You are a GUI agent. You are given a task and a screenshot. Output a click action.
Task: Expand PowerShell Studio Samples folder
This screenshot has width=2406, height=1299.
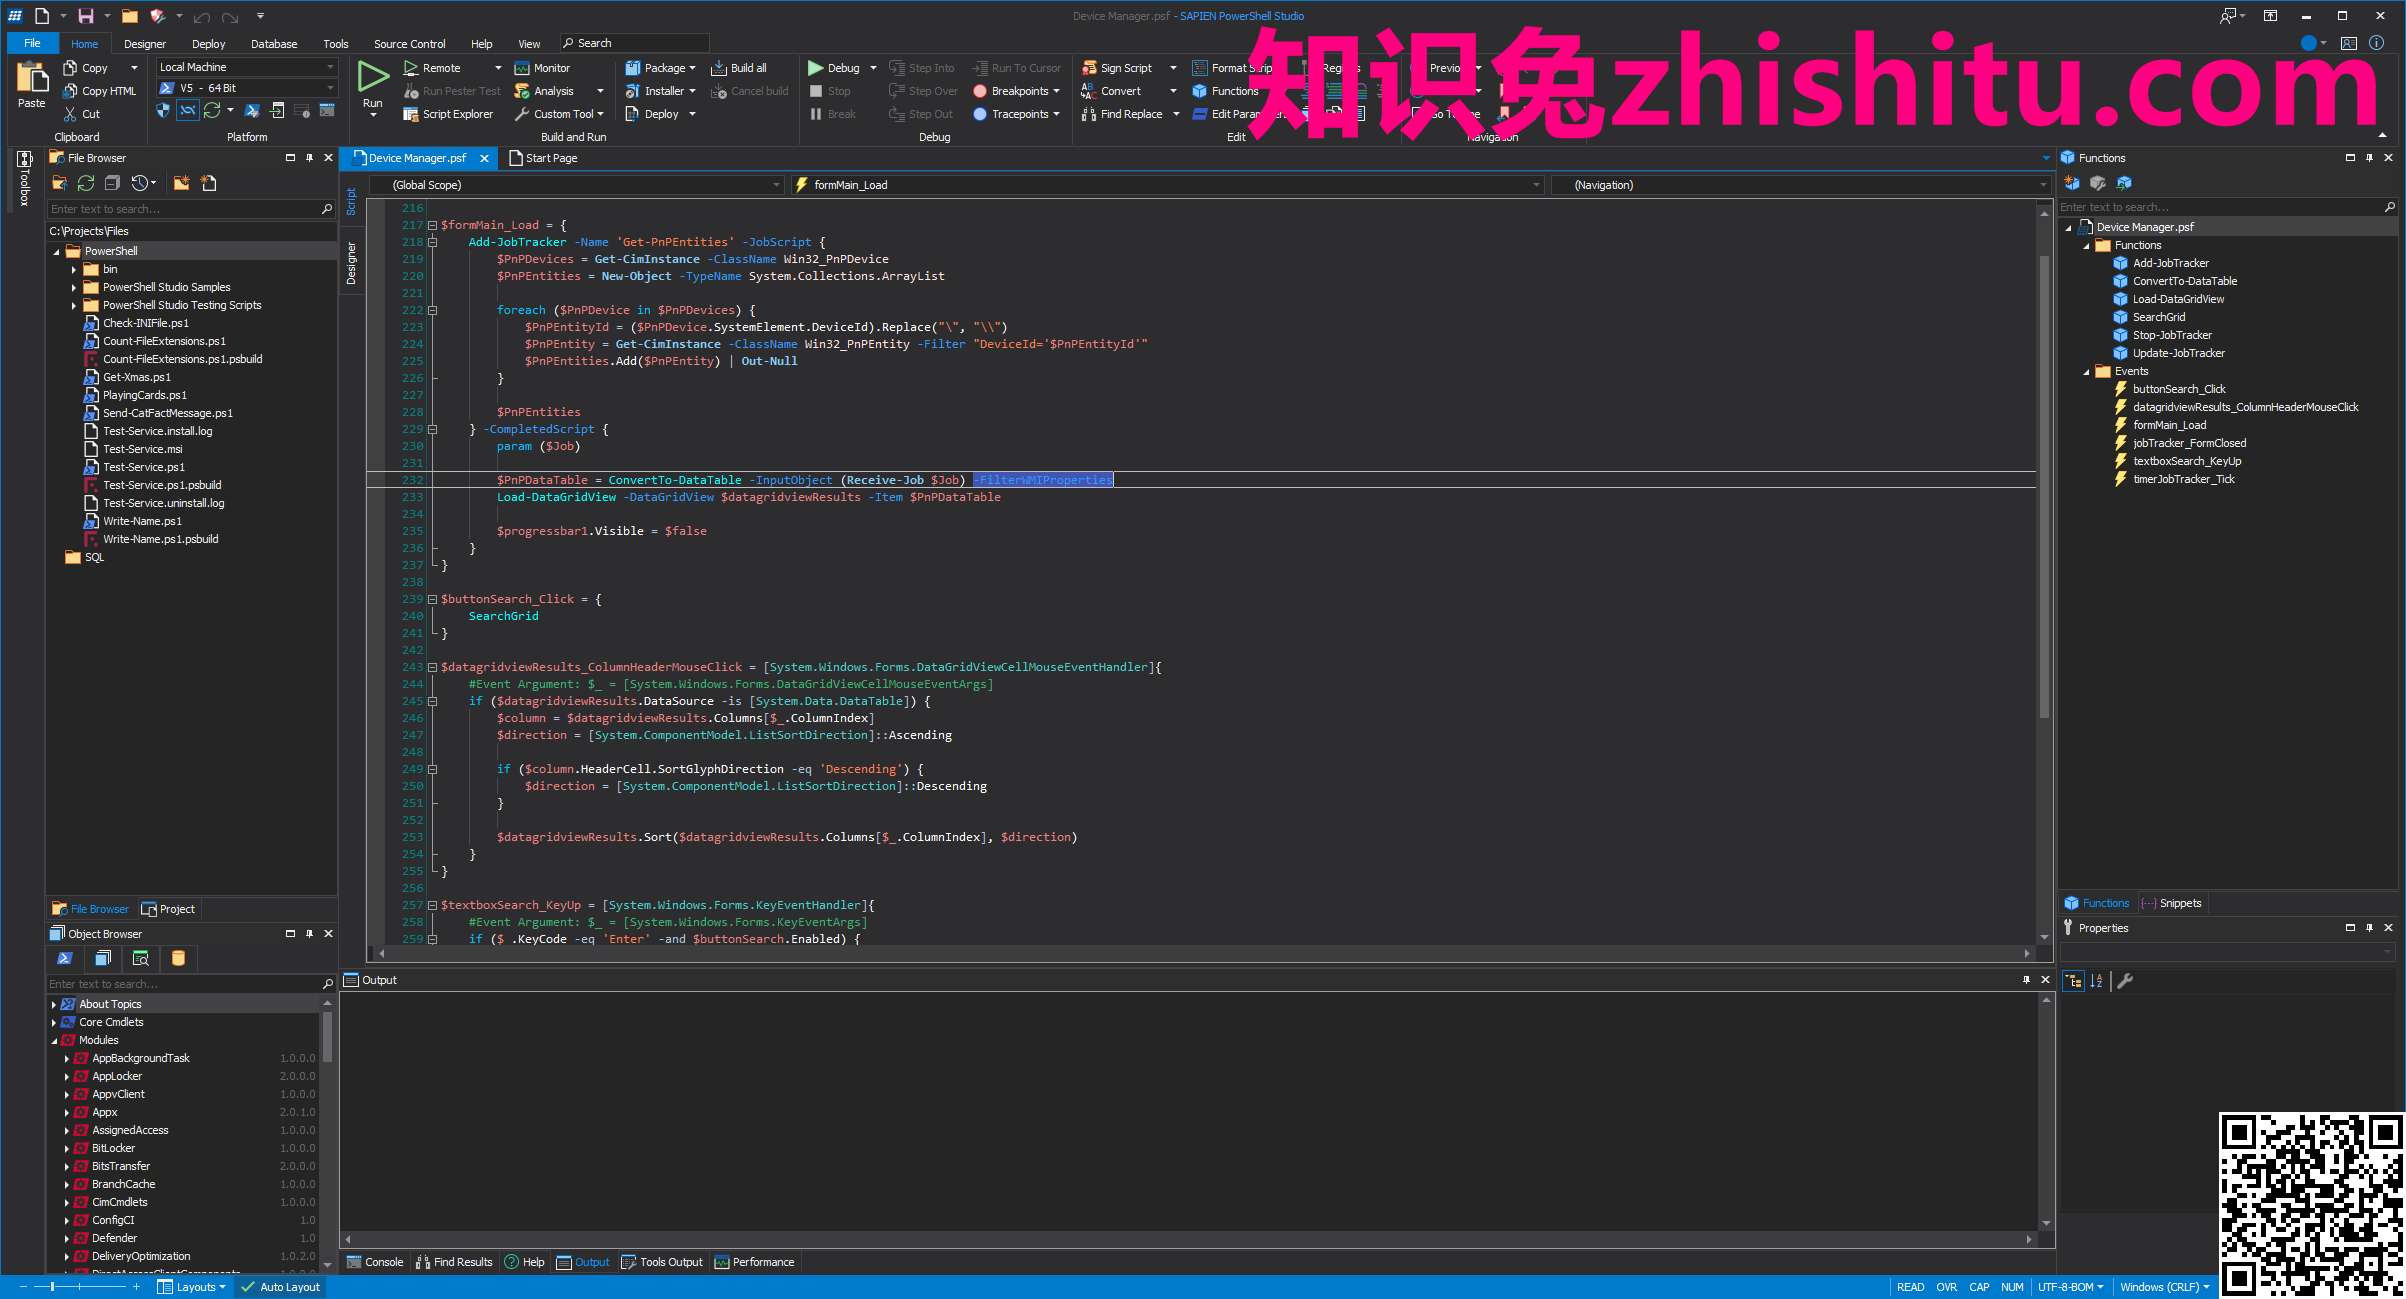(74, 287)
